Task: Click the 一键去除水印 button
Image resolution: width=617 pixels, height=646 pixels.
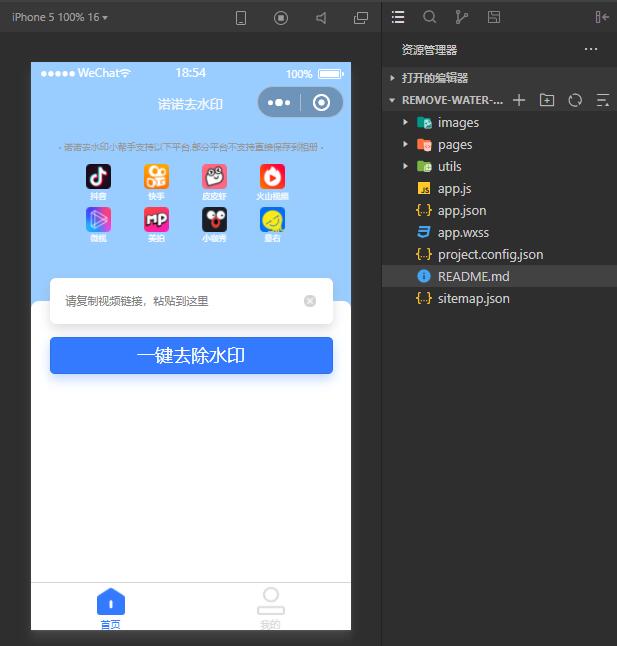Action: [191, 356]
